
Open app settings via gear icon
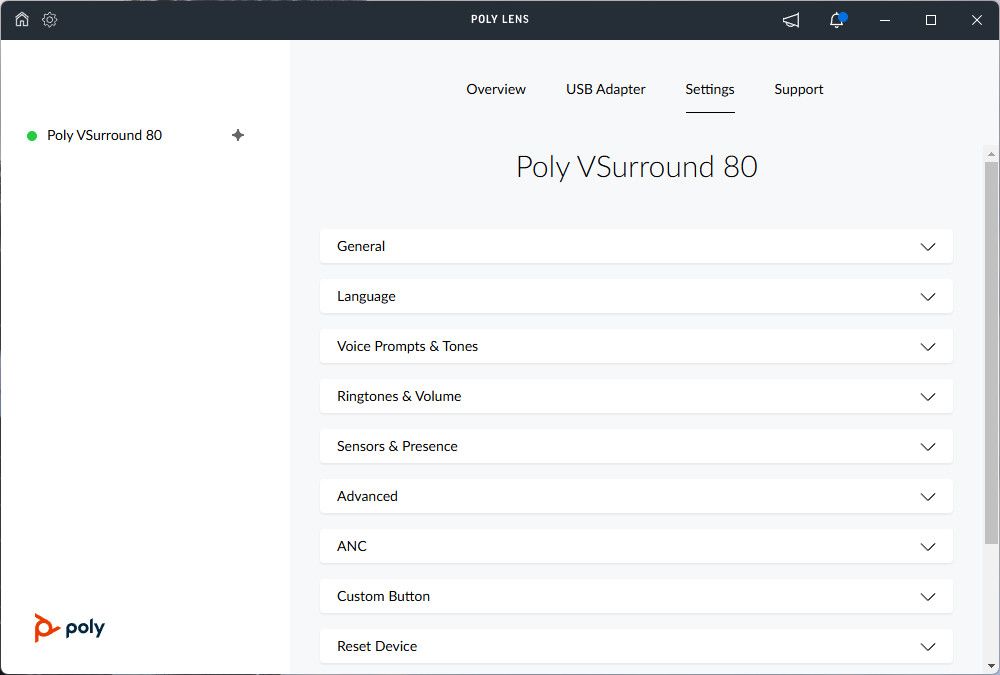tap(50, 20)
